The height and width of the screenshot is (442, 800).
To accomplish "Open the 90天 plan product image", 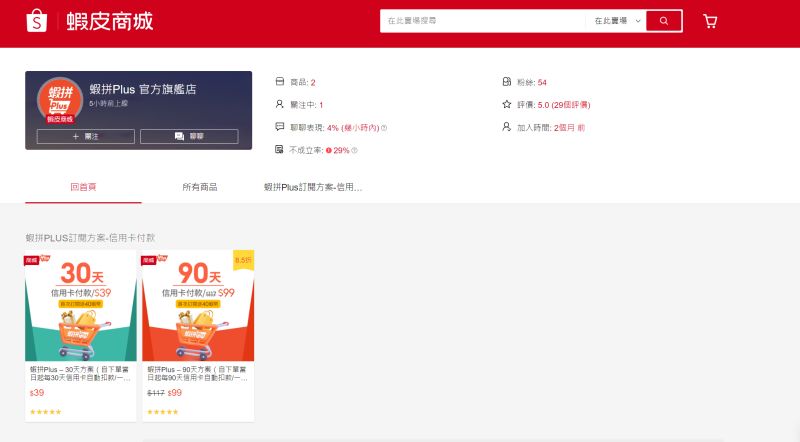I will (x=198, y=306).
